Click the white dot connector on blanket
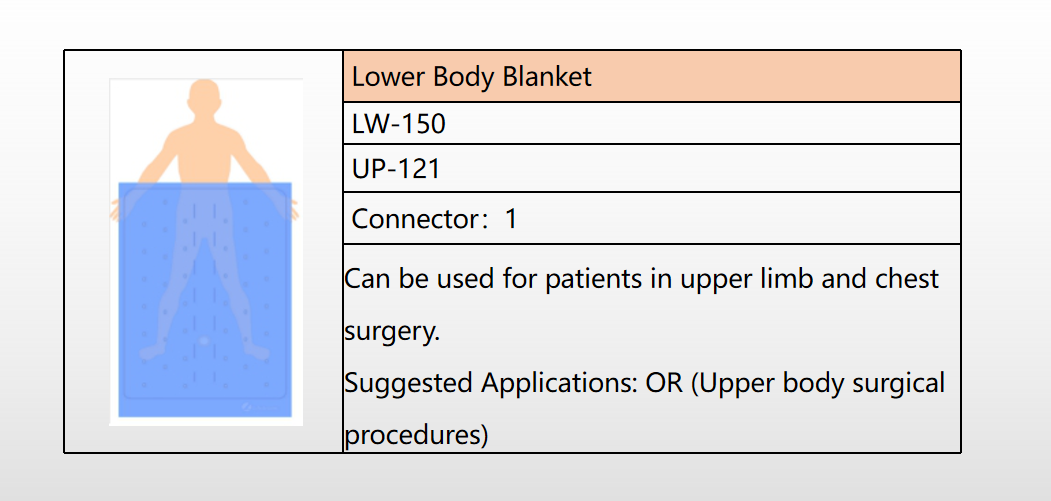Viewport: 1051px width, 501px height. coord(204,341)
